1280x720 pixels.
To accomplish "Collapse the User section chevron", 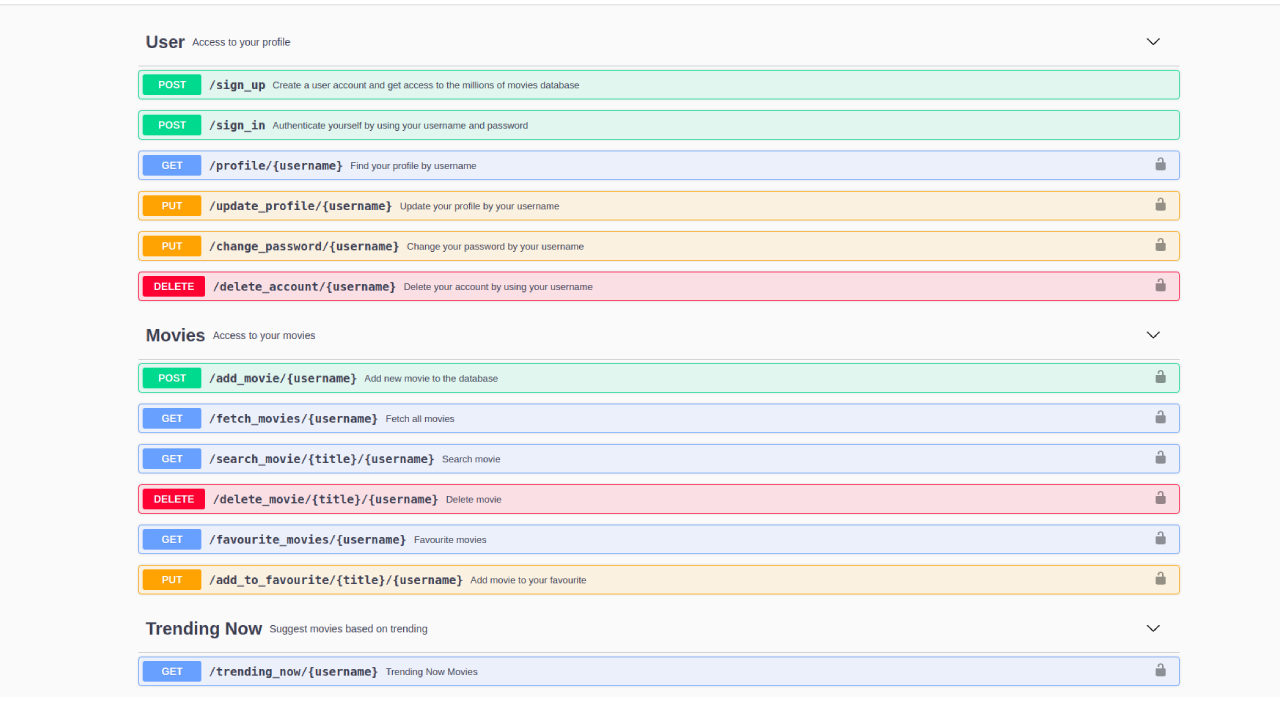I will tap(1153, 42).
